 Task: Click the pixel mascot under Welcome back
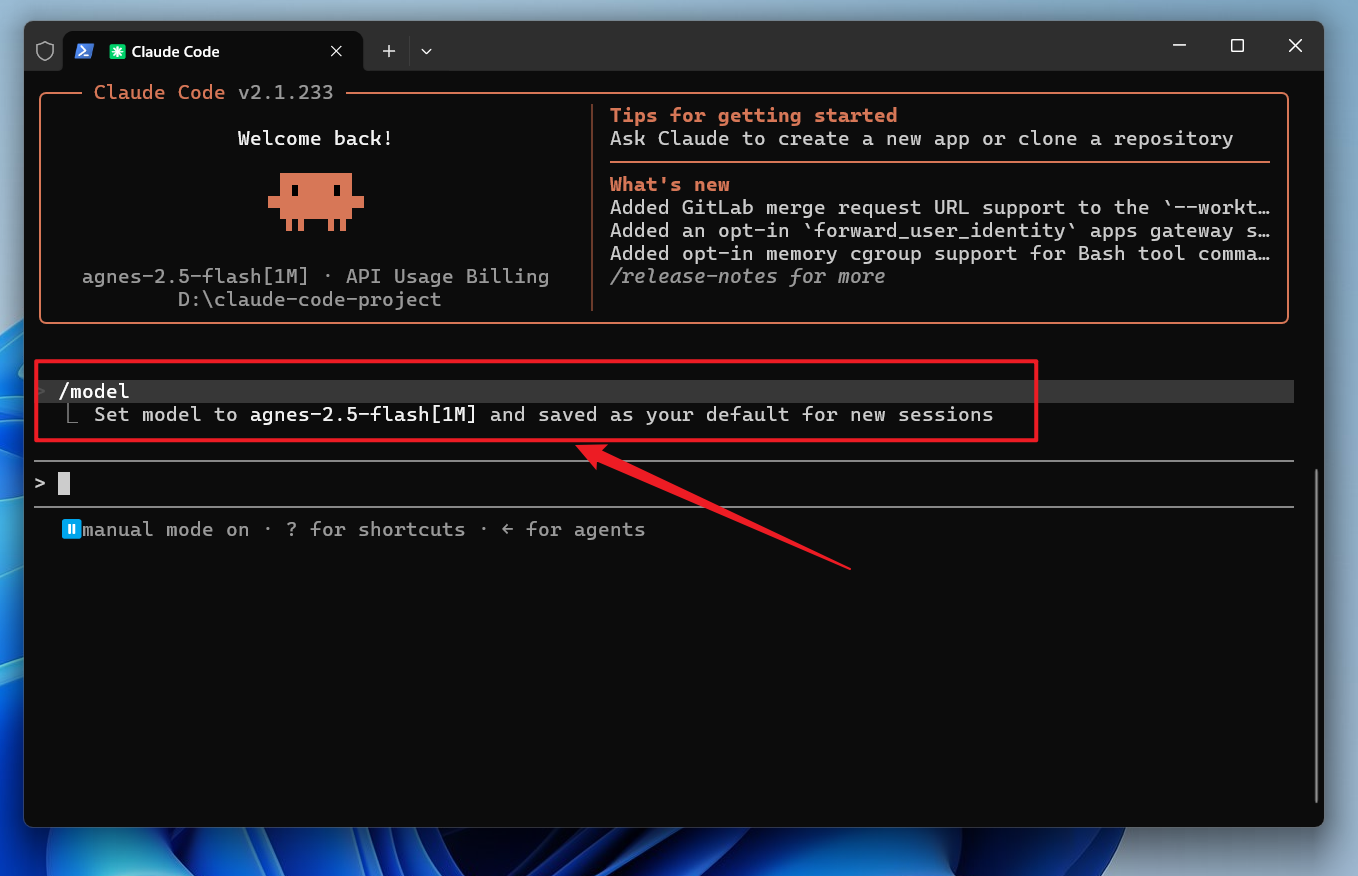point(315,201)
